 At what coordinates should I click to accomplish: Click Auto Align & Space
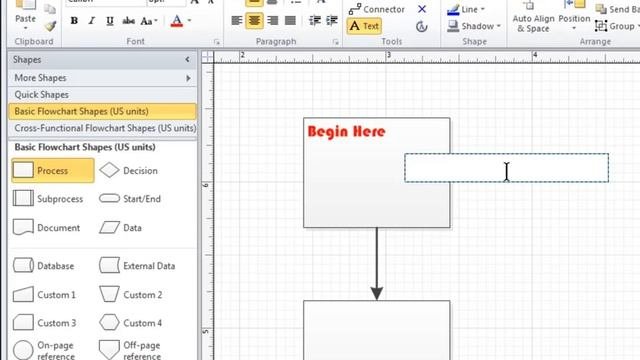coord(533,17)
